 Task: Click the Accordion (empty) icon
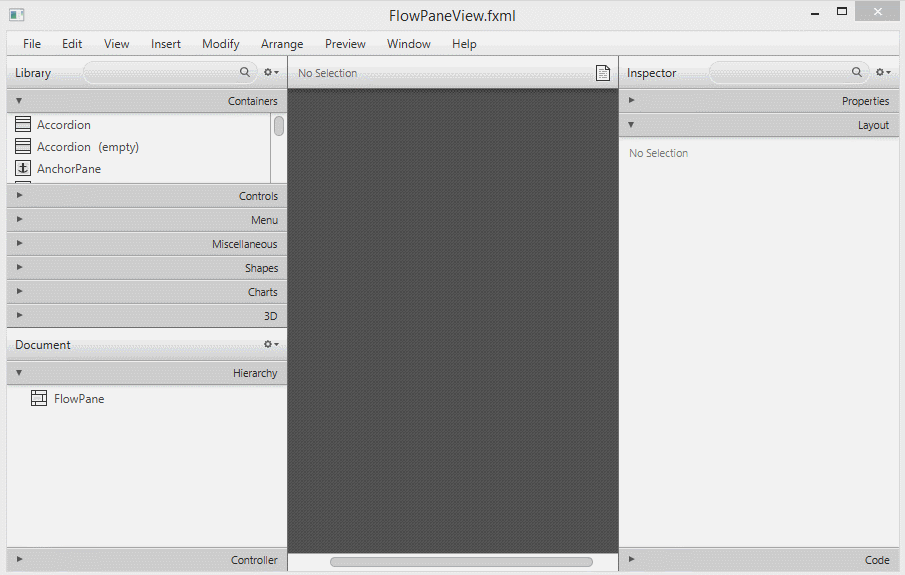24,147
